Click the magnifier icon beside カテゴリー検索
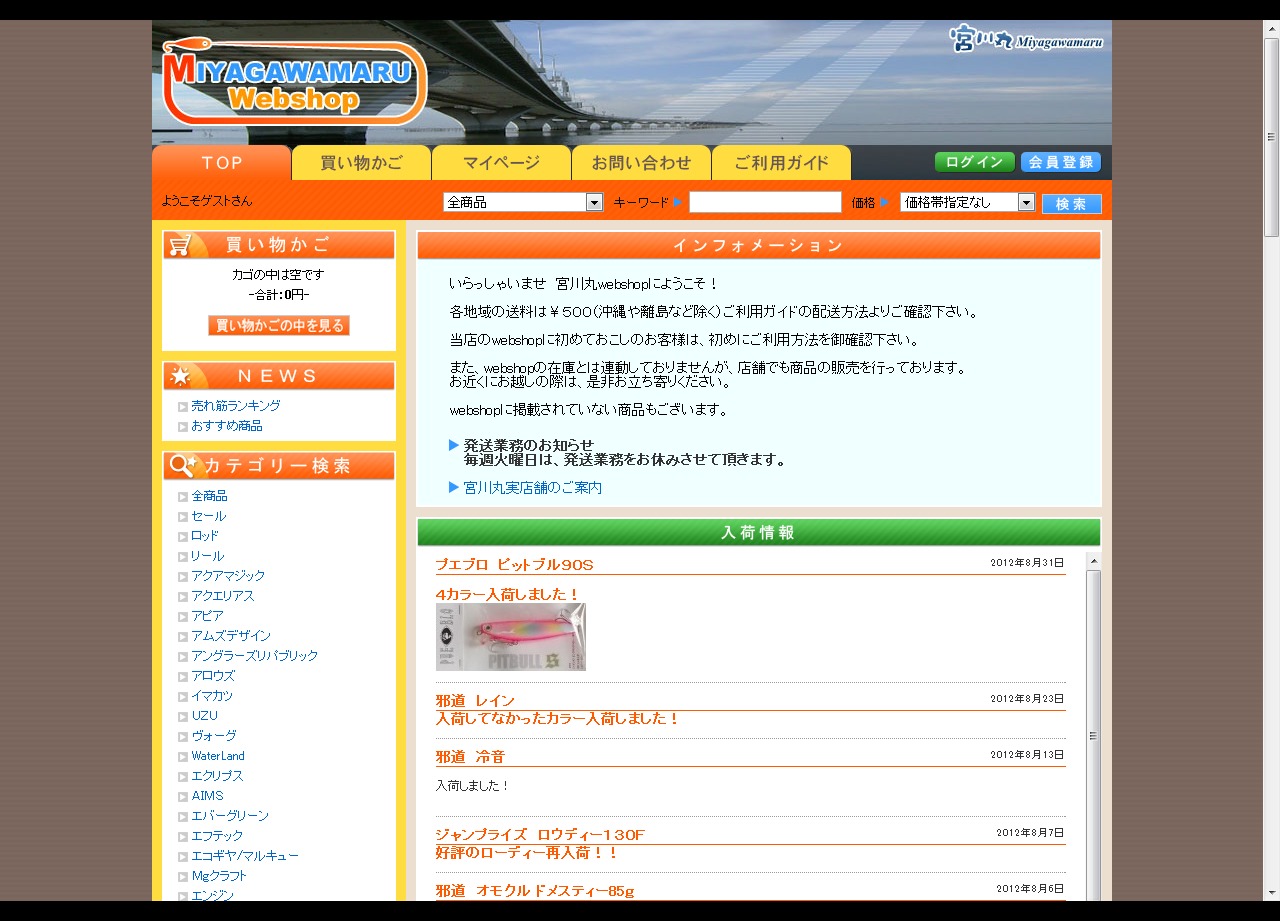Screen dimensions: 1280x921 [x=183, y=466]
